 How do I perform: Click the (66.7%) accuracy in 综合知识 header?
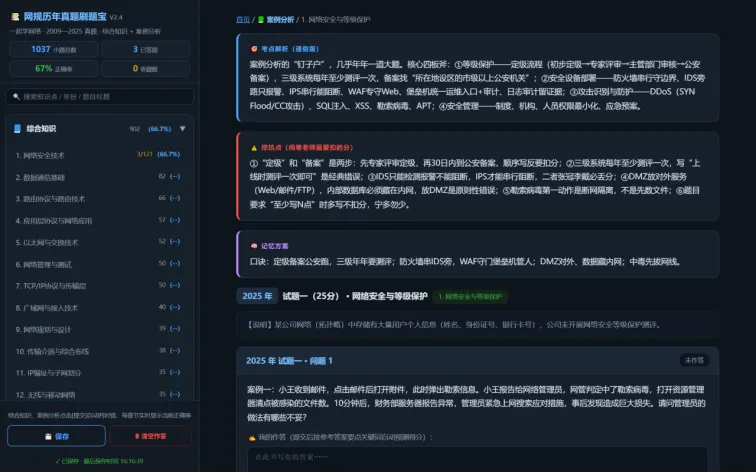pos(160,129)
